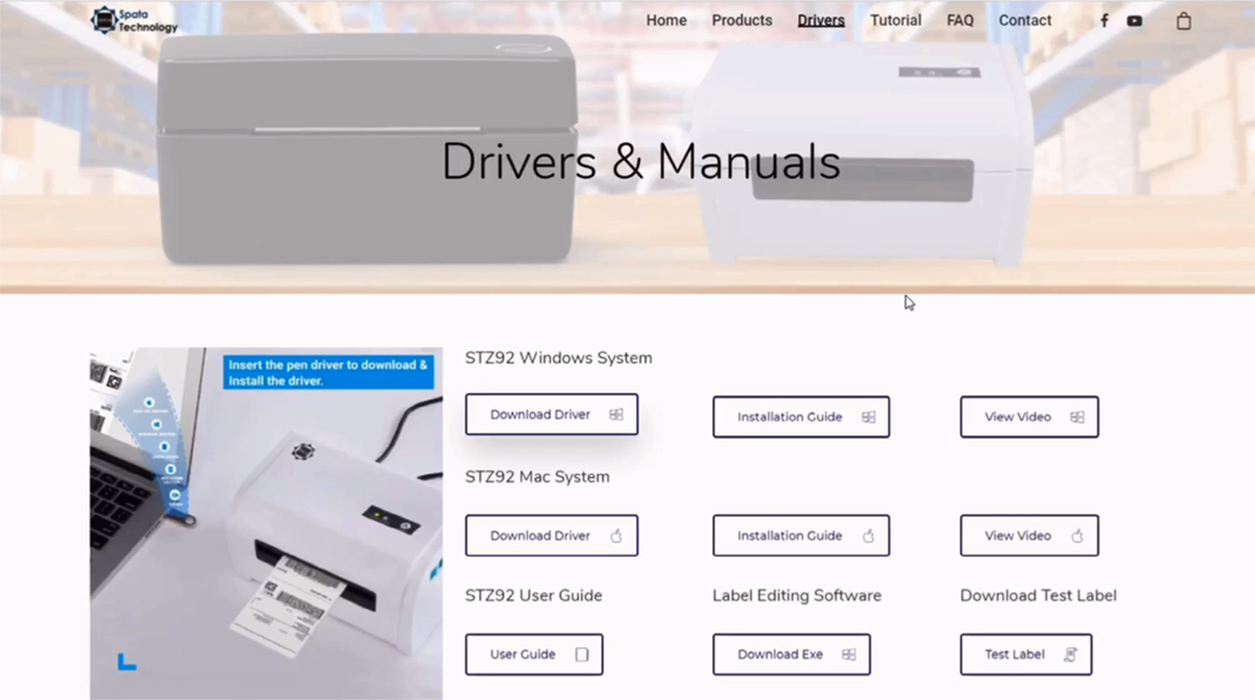Image resolution: width=1255 pixels, height=700 pixels.
Task: Select Drivers in the navigation bar
Action: click(x=820, y=21)
